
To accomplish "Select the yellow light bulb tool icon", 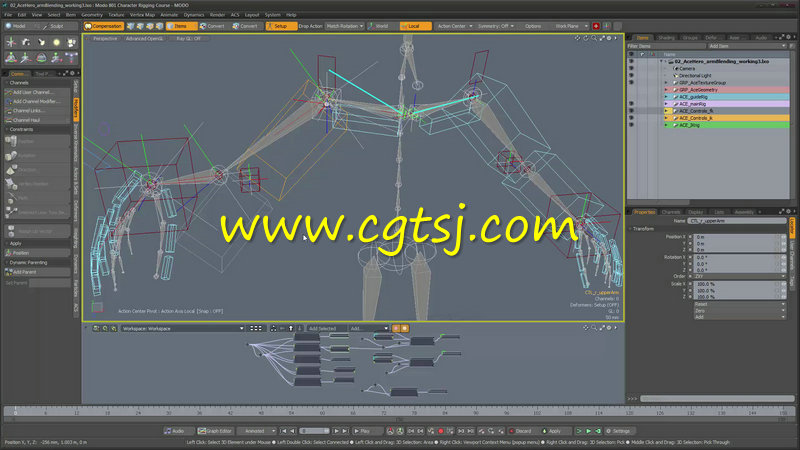I will click(57, 42).
